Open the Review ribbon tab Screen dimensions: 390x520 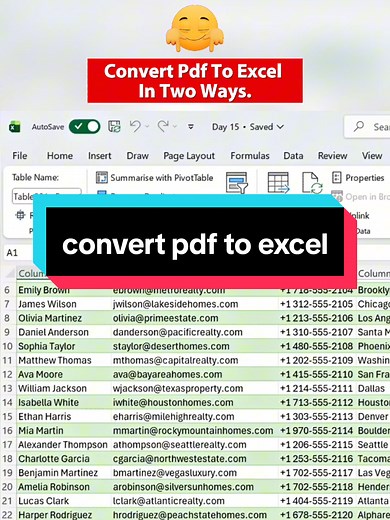click(332, 156)
